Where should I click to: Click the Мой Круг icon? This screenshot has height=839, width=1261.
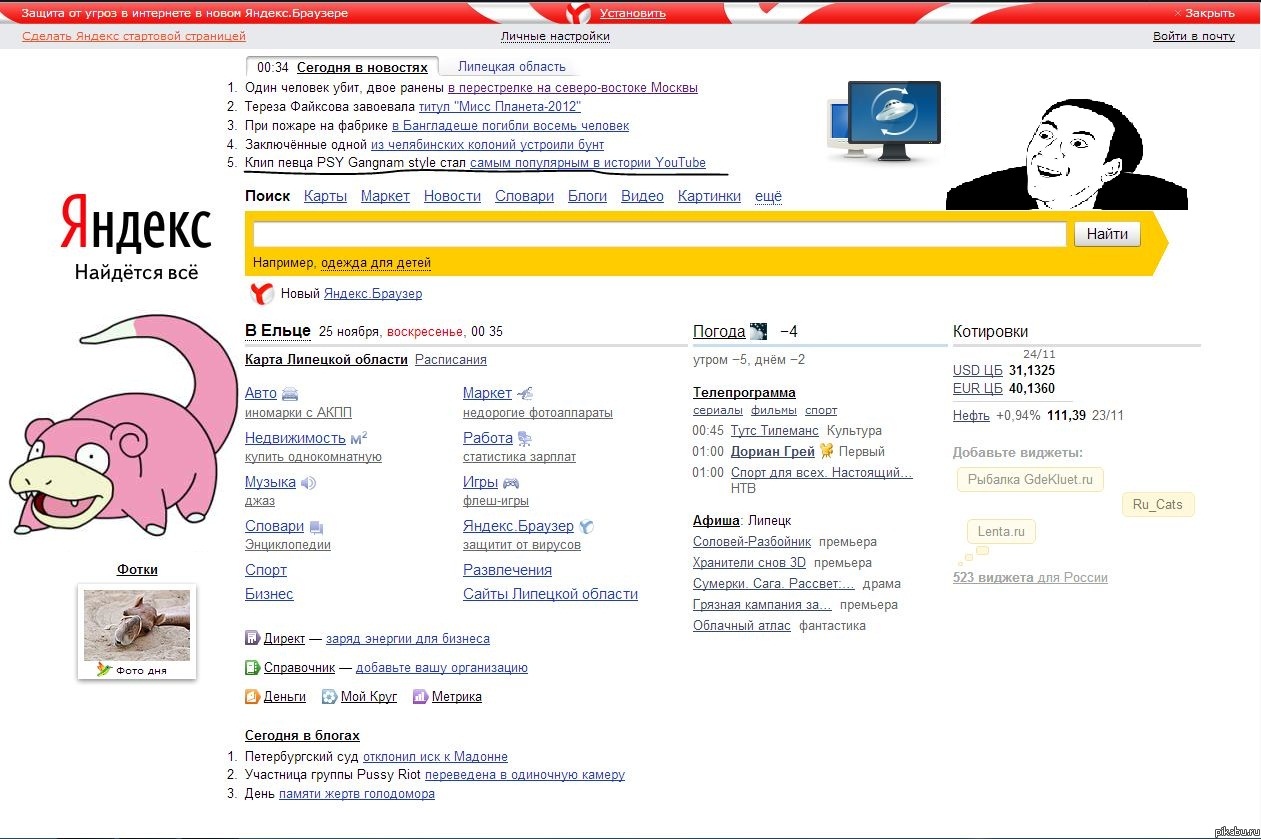(329, 696)
